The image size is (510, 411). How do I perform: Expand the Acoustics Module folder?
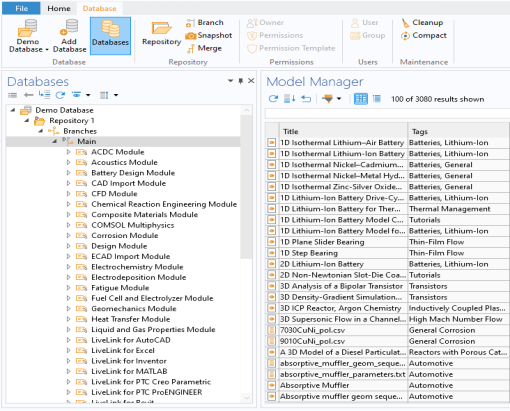(69, 162)
